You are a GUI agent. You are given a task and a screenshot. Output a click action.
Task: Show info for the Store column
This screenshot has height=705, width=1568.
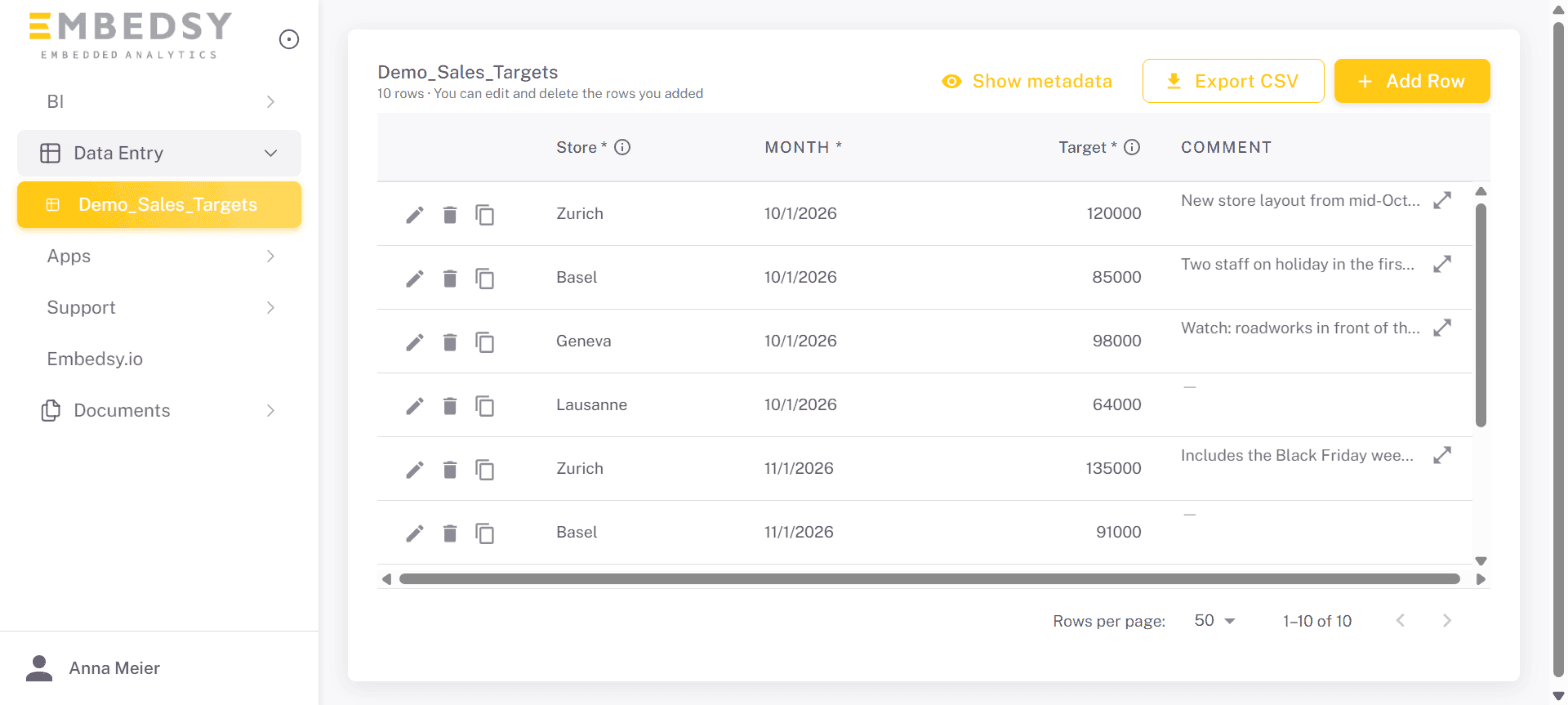pos(622,147)
